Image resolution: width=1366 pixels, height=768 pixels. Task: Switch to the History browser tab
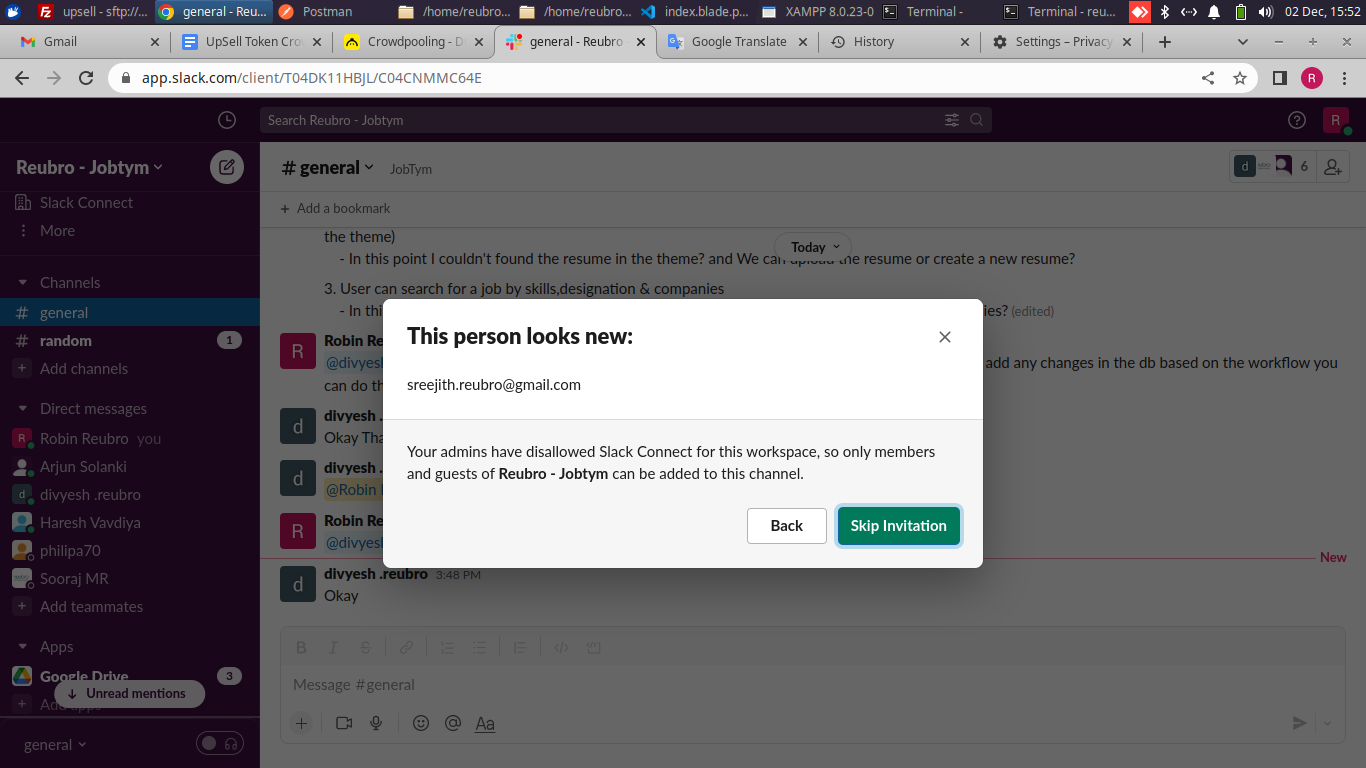pos(899,42)
